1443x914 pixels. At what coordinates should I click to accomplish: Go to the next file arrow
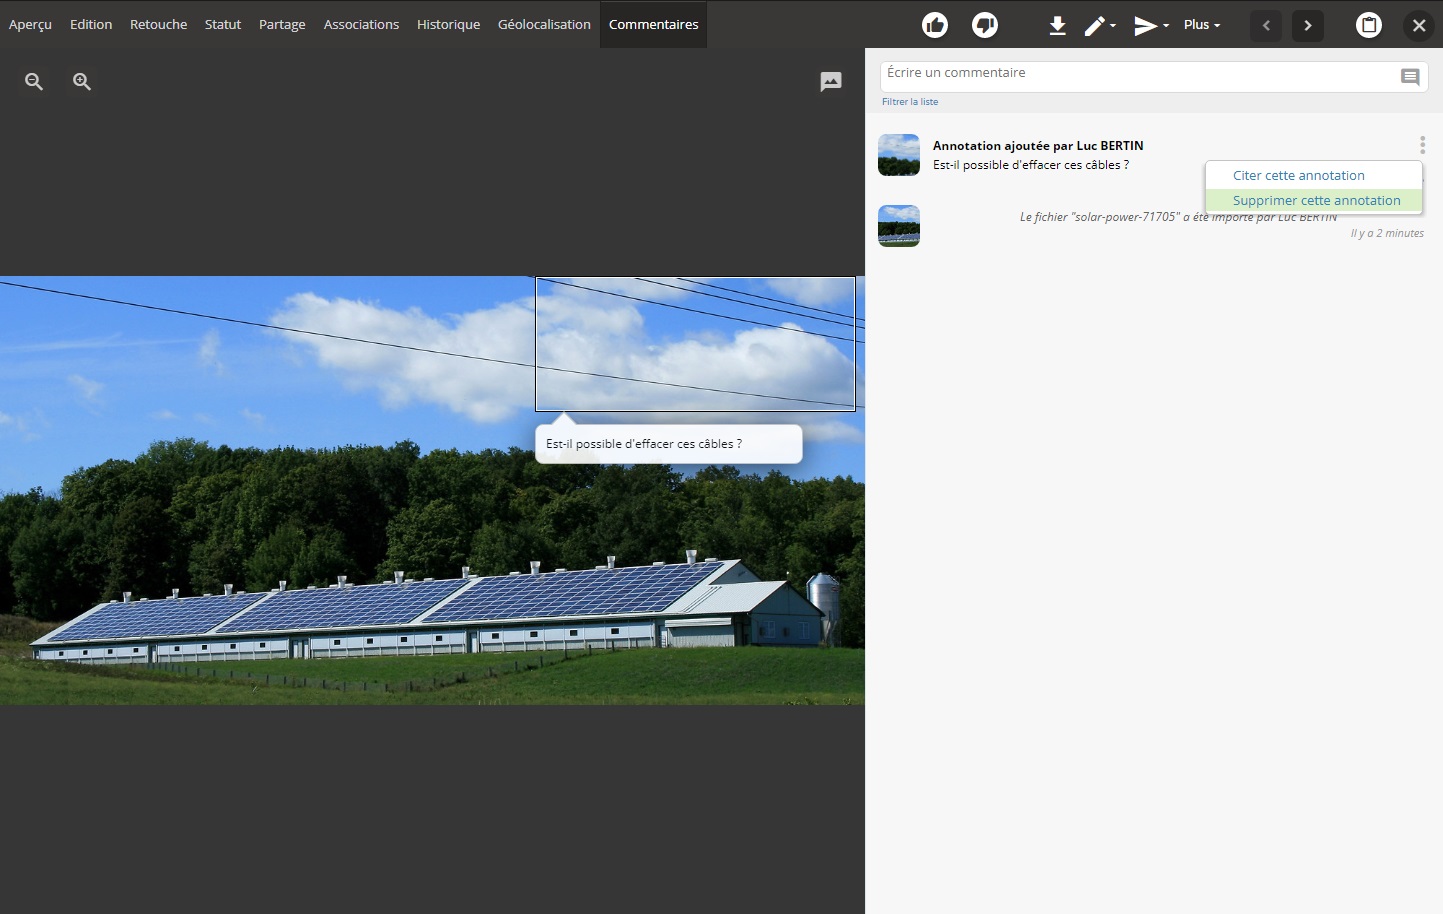pyautogui.click(x=1308, y=25)
